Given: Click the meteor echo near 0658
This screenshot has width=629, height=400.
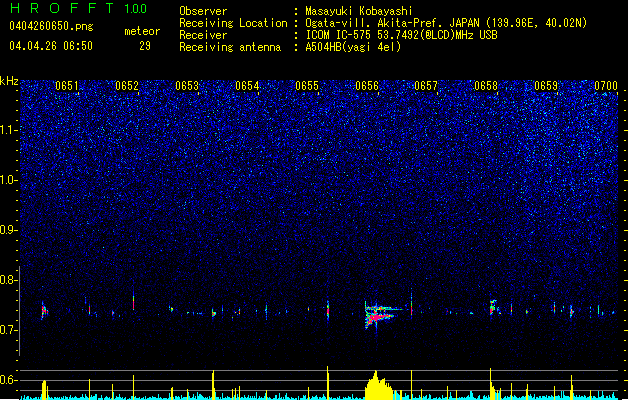Looking at the screenshot, I should click(x=493, y=307).
